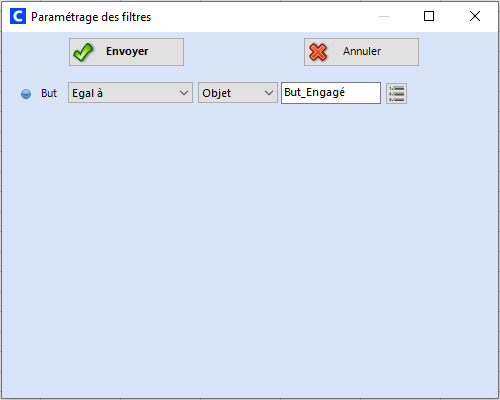
Task: Click the blue circle beside But
Action: click(26, 94)
